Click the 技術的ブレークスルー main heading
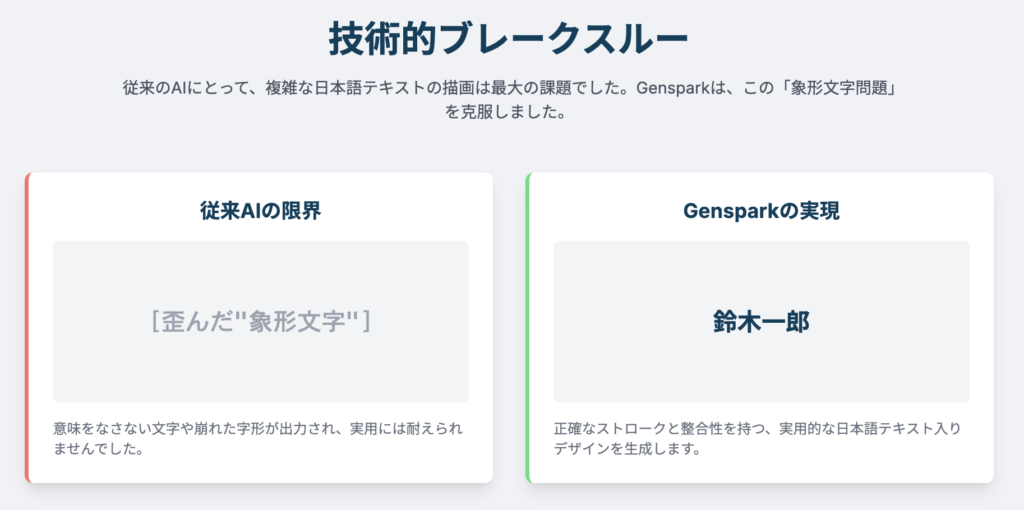The image size is (1024, 510). pos(508,40)
